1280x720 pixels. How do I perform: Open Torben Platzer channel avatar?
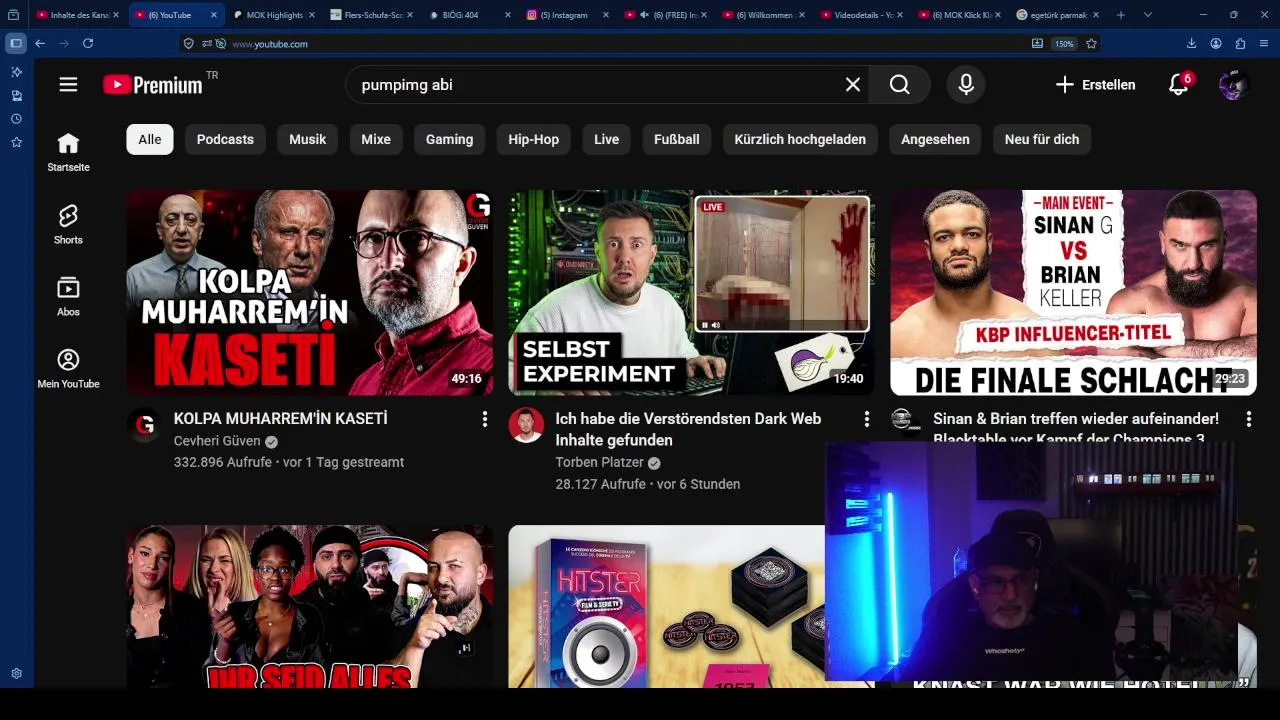click(x=526, y=425)
